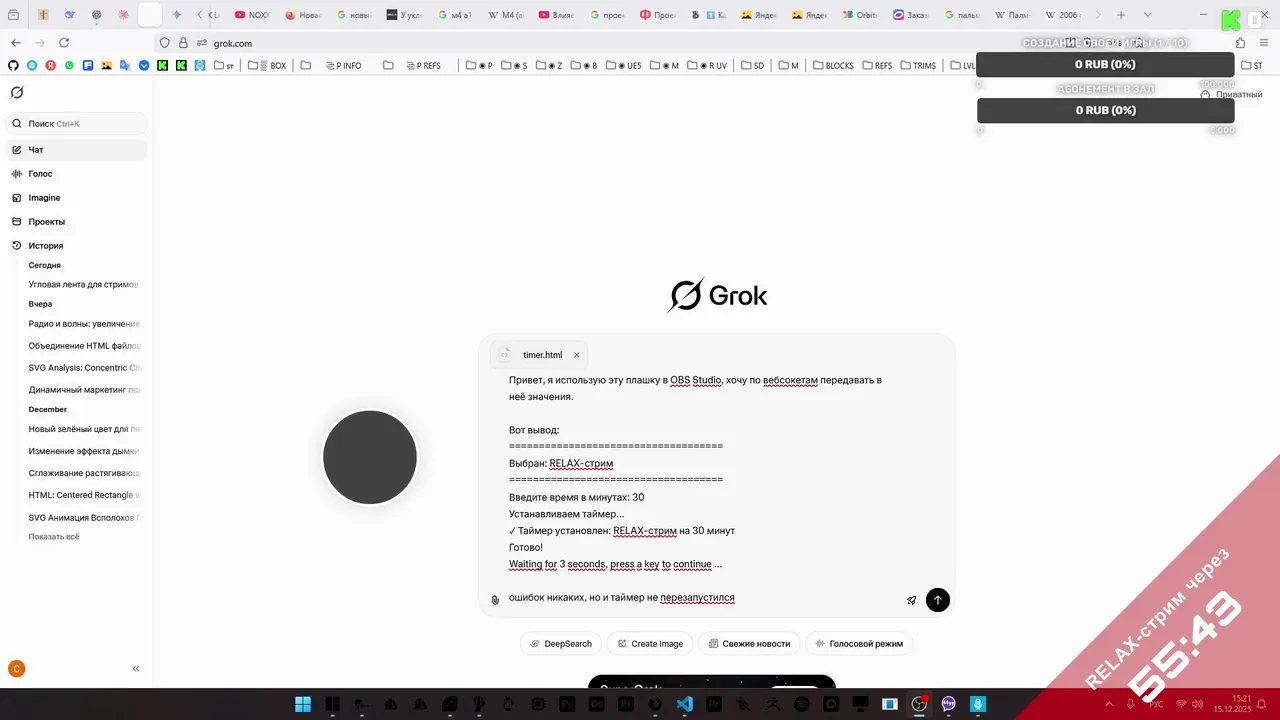Switch to the NOXX YouTube tab

253,15
